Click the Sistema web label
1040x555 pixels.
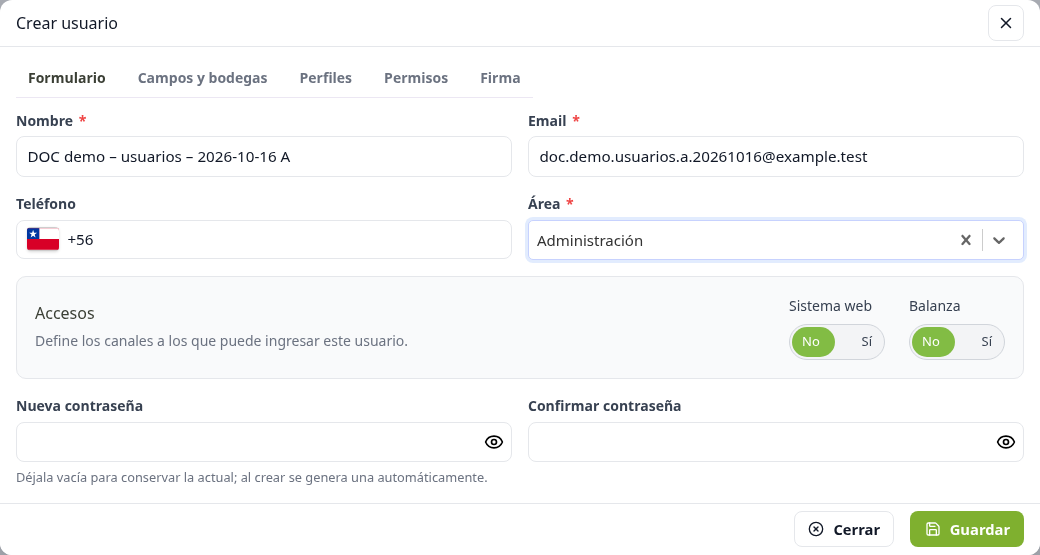click(x=830, y=306)
